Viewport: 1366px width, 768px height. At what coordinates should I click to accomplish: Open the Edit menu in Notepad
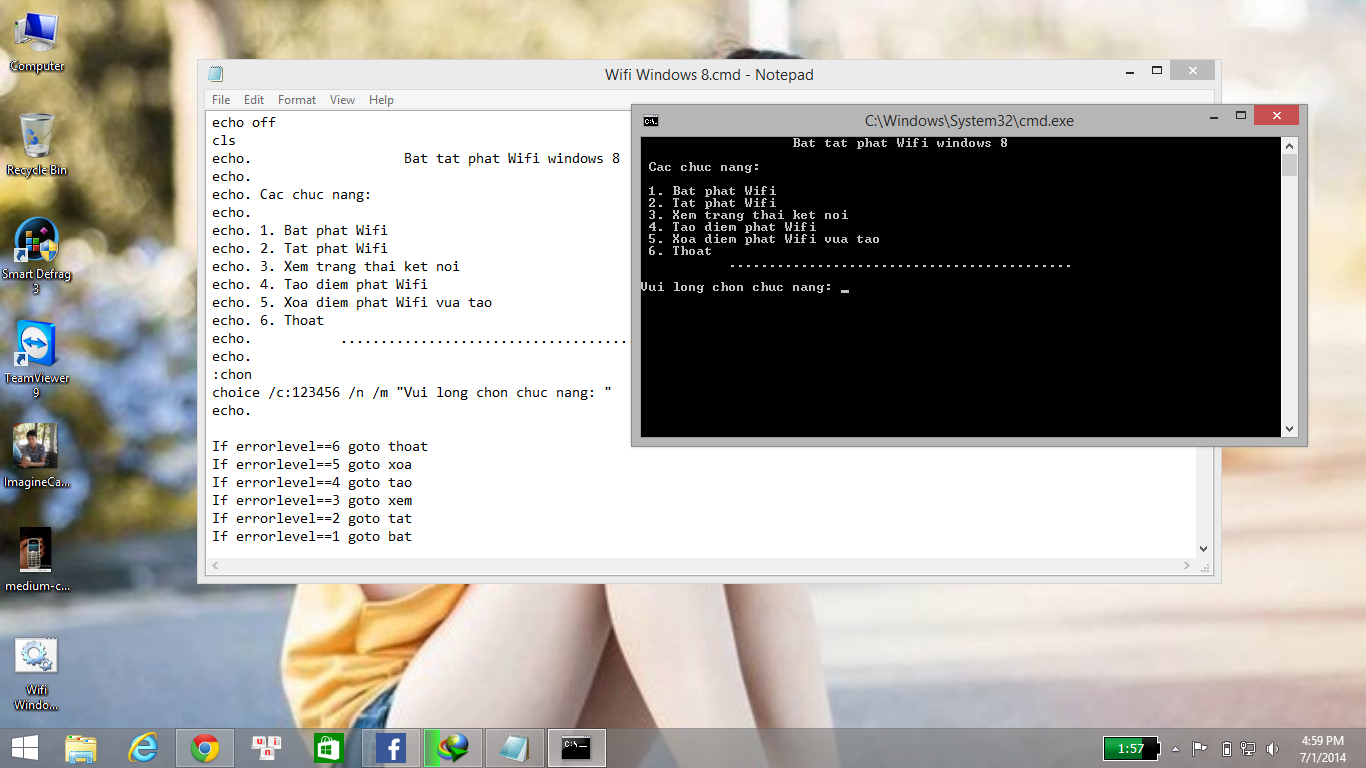pyautogui.click(x=254, y=100)
